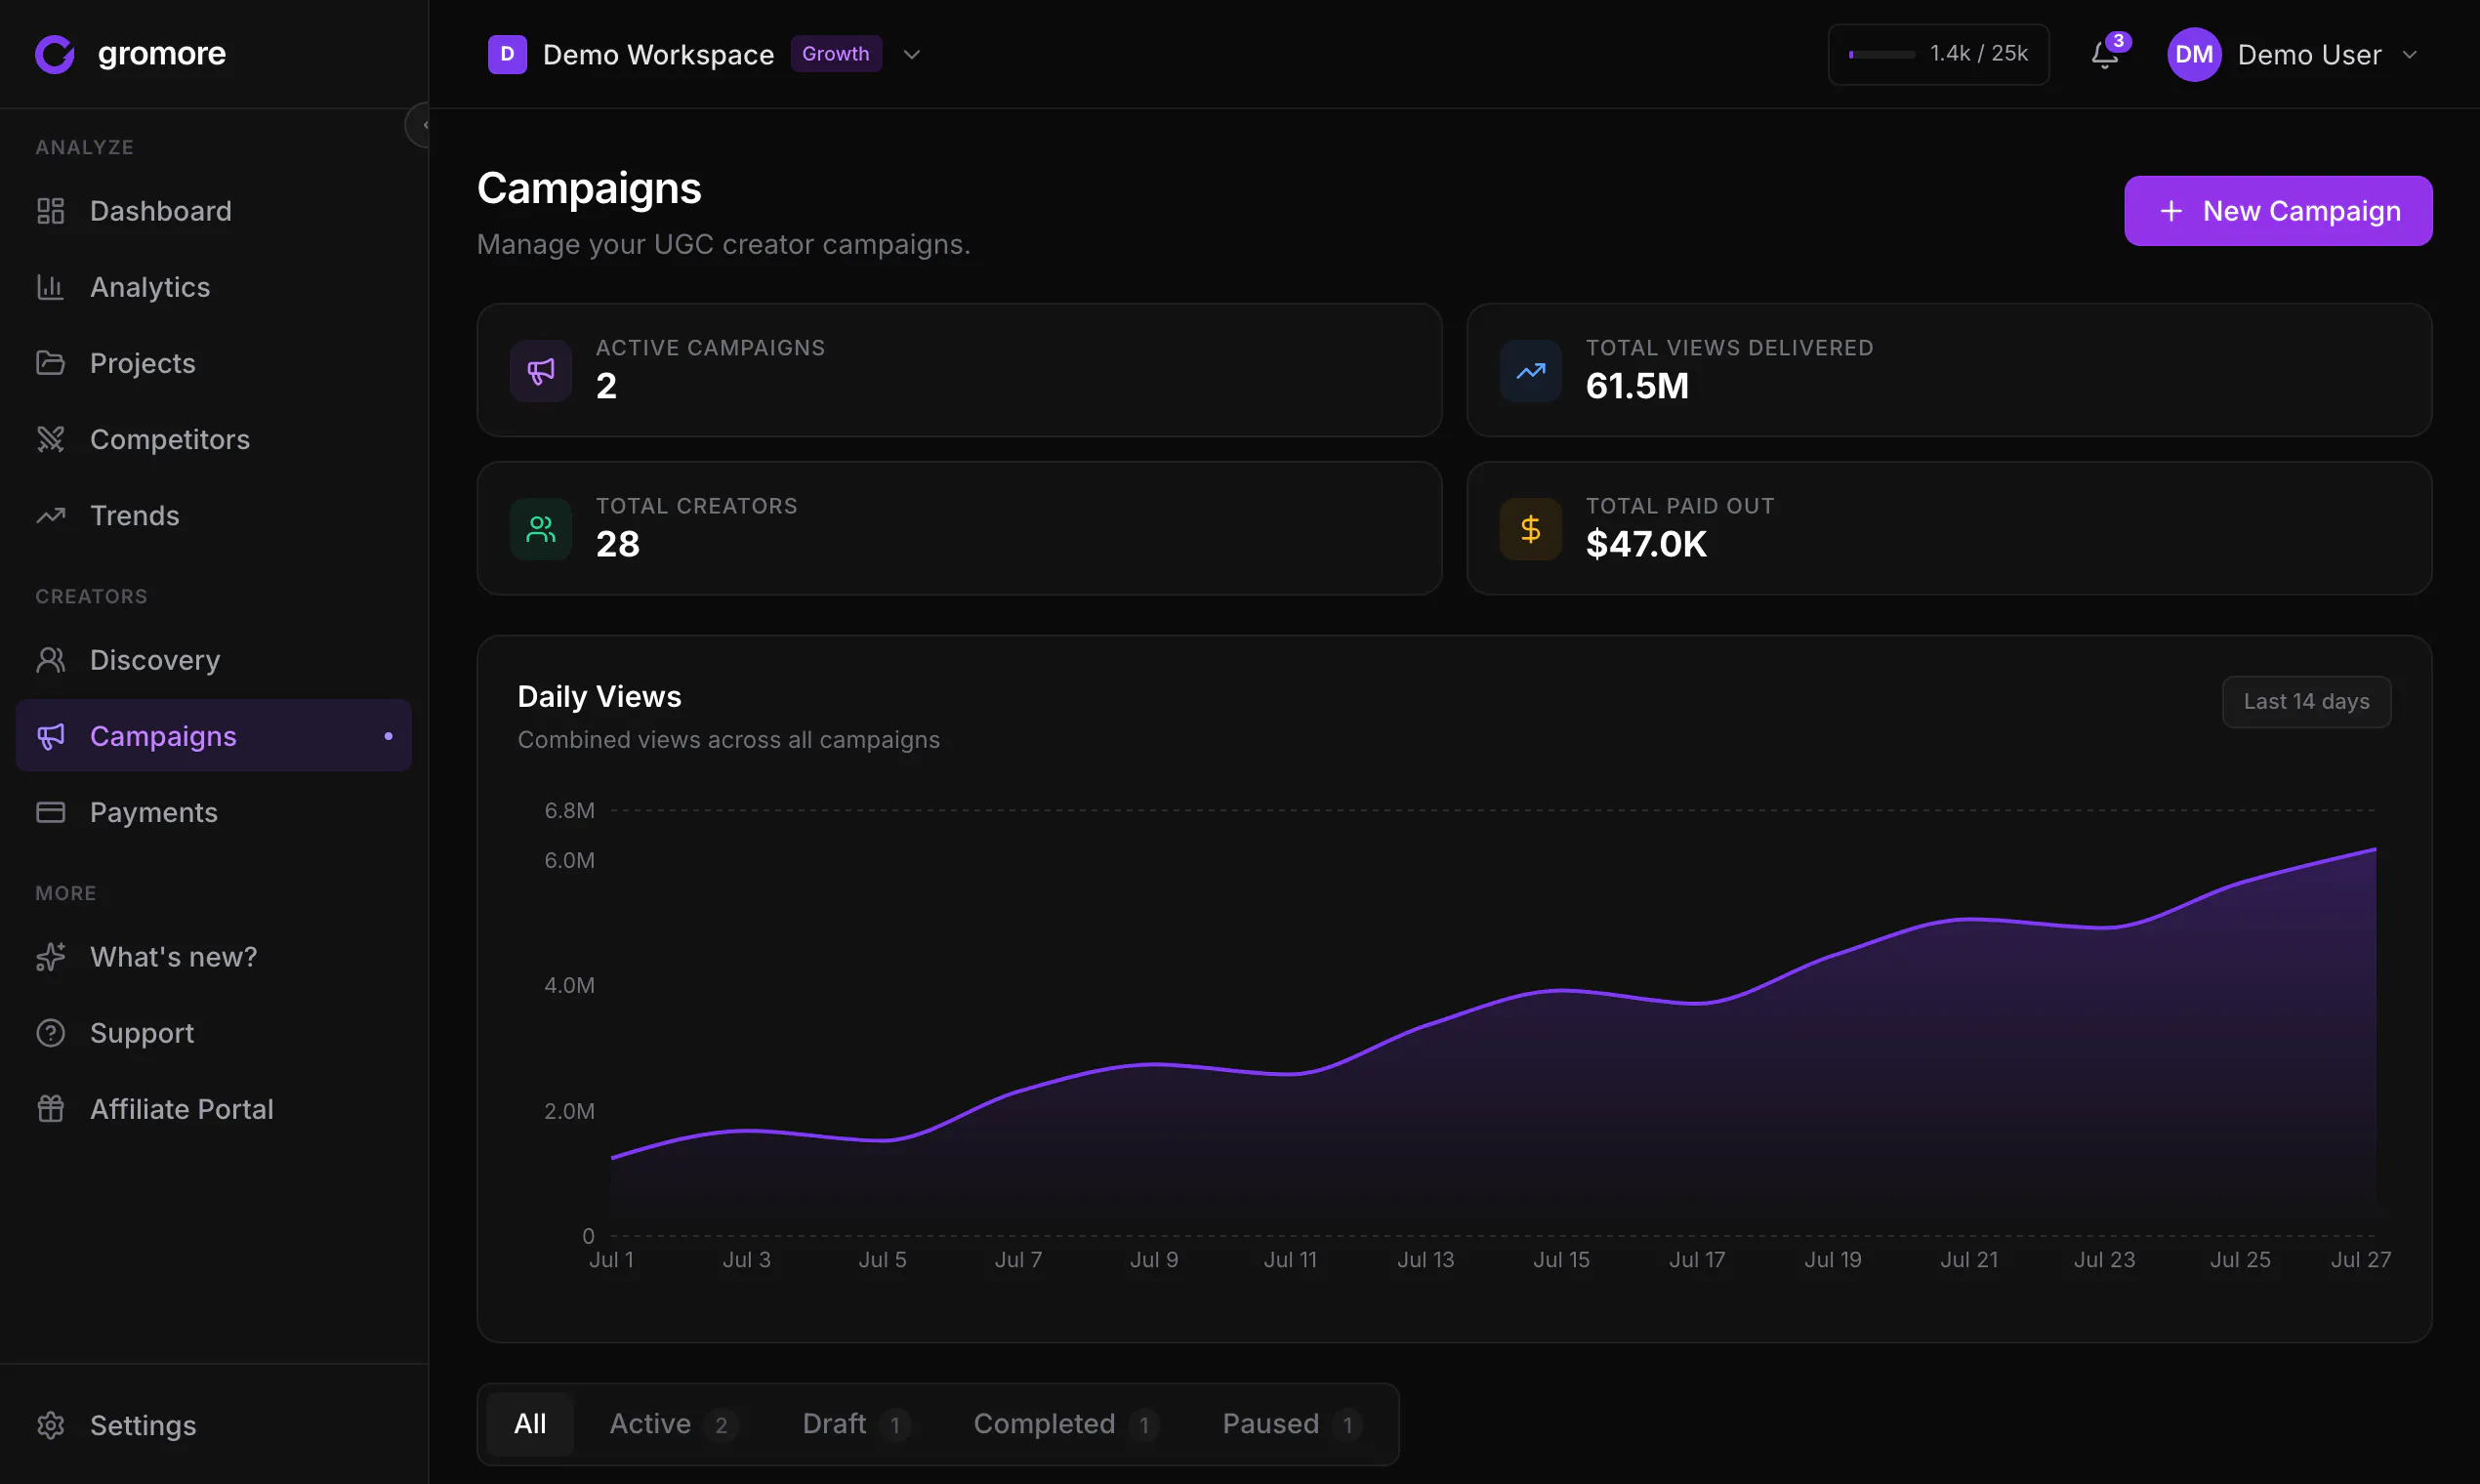Open Discovery under Creators
This screenshot has height=1484, width=2480.
click(214, 660)
